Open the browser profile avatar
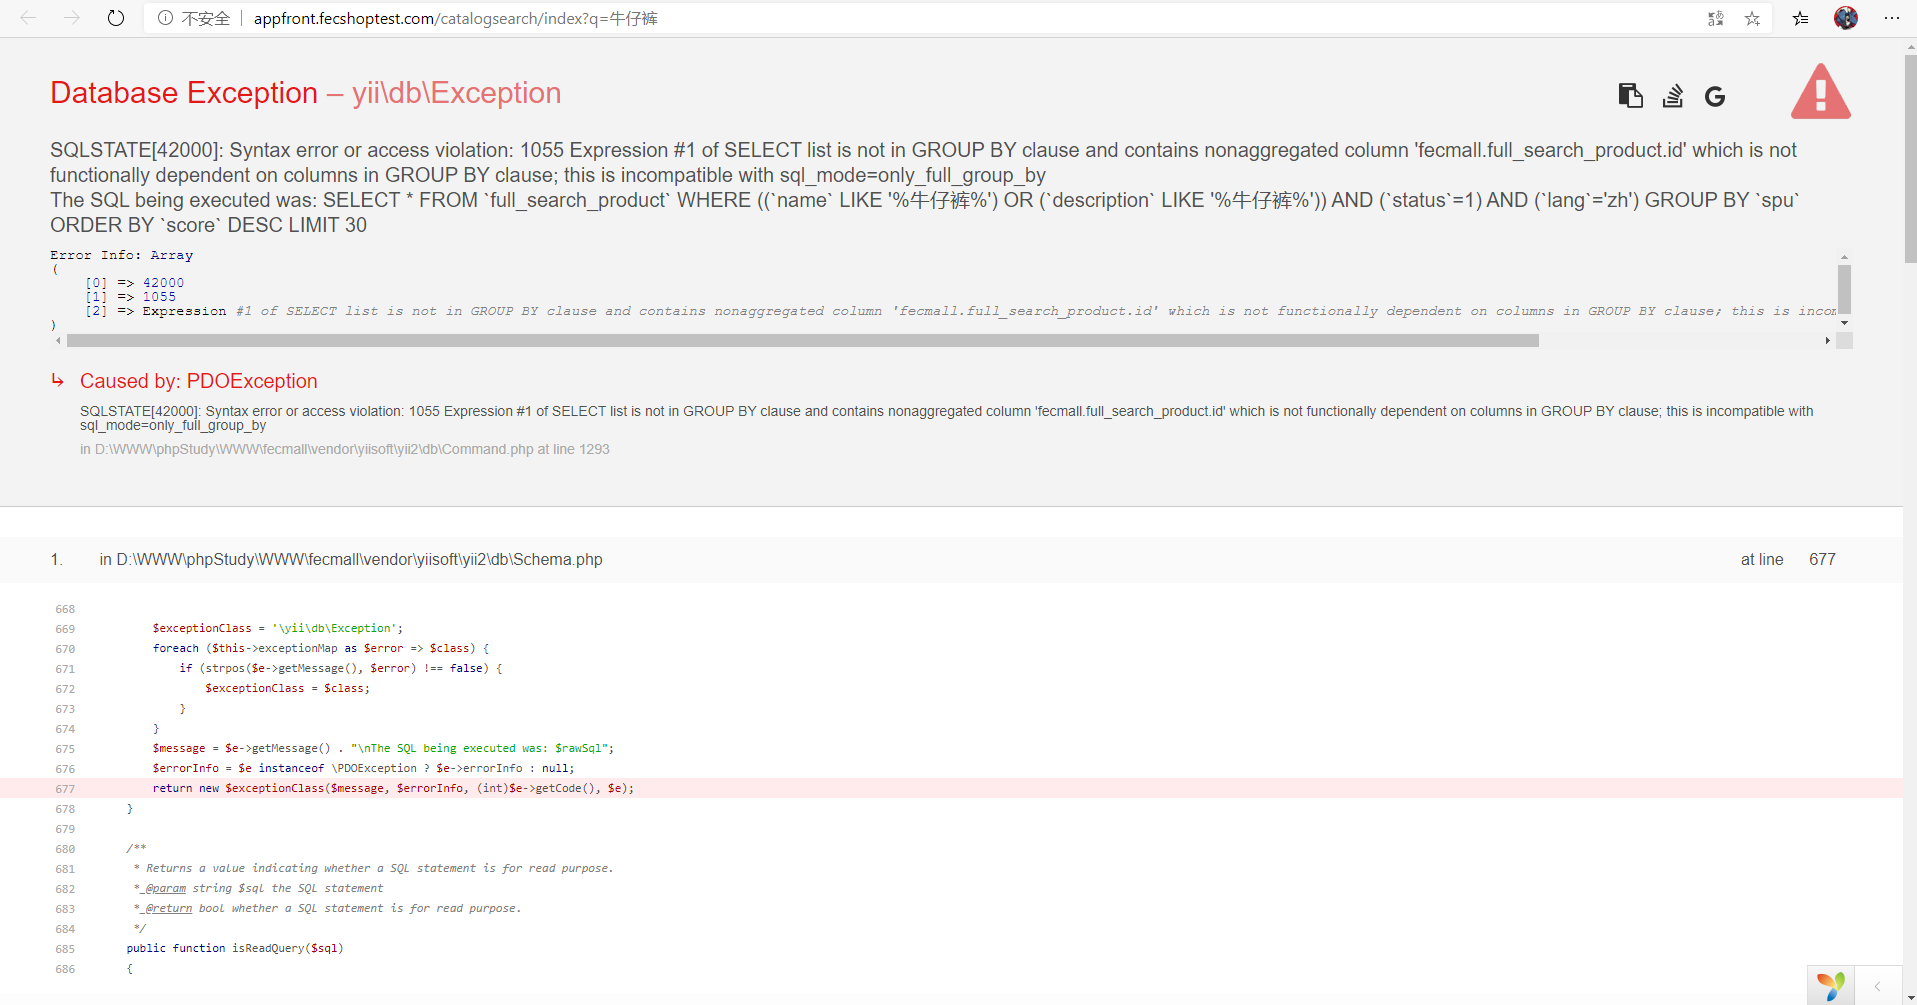Viewport: 1917px width, 1005px height. pyautogui.click(x=1845, y=18)
